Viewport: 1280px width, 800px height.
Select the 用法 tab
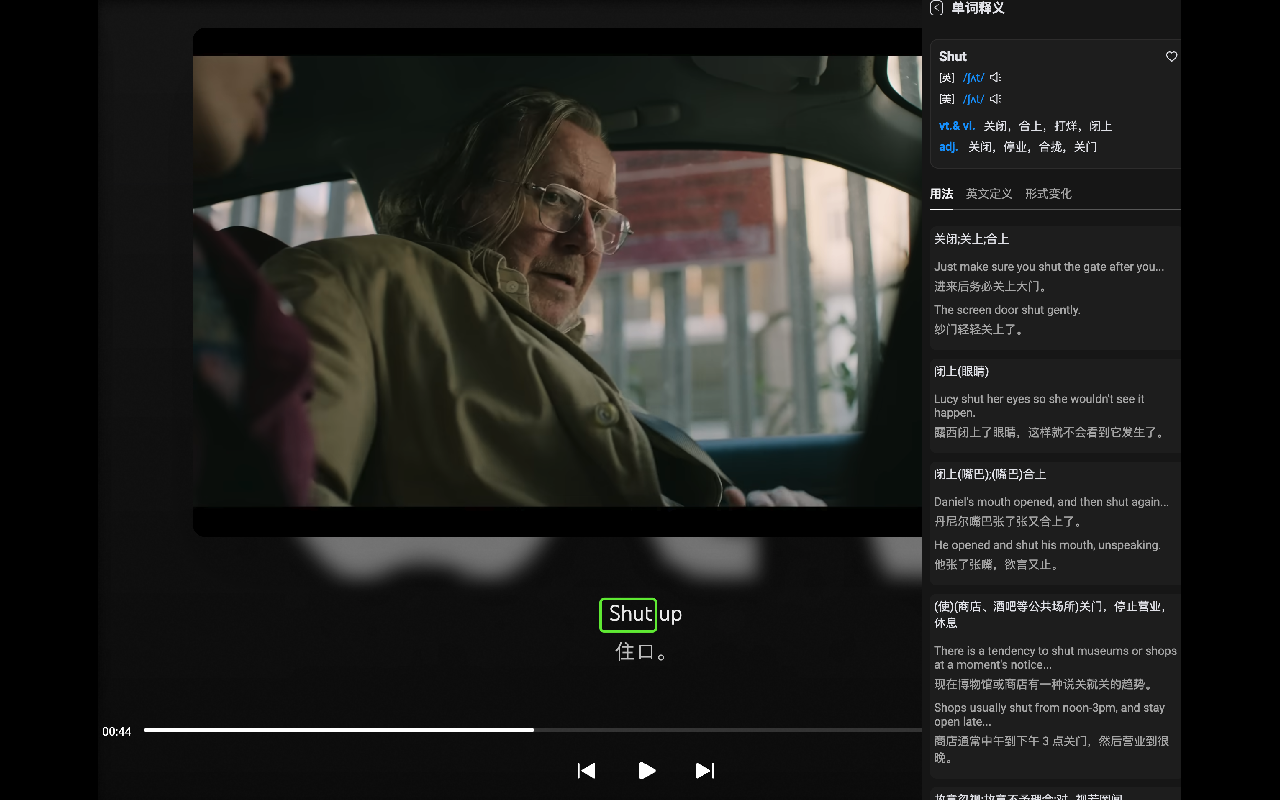[941, 194]
